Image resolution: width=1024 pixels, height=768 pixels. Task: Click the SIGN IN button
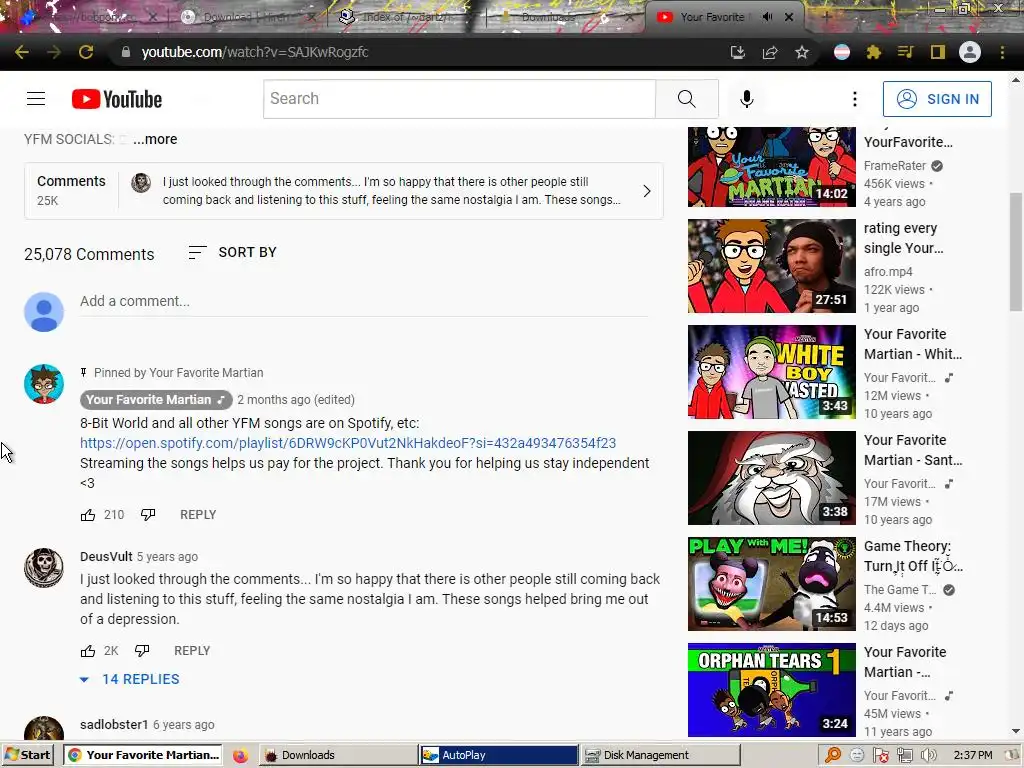point(936,99)
